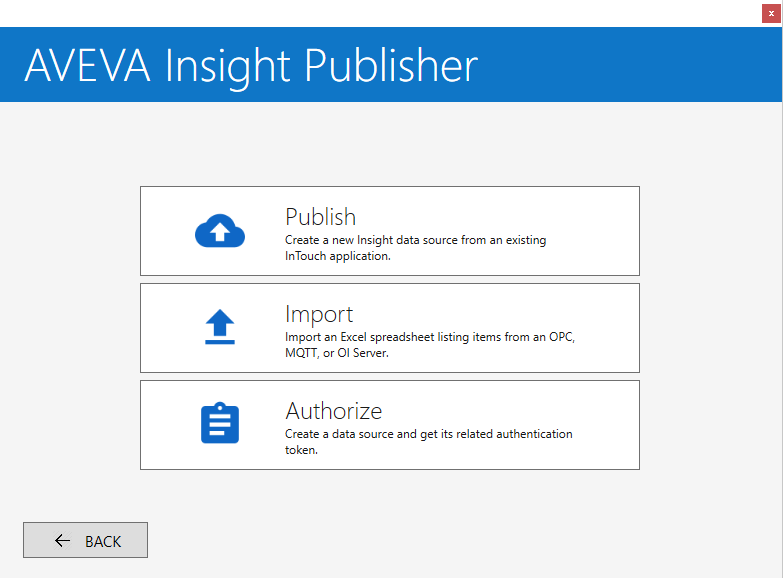Image resolution: width=783 pixels, height=578 pixels.
Task: Click the Authorize clipboard icon
Action: tap(220, 423)
